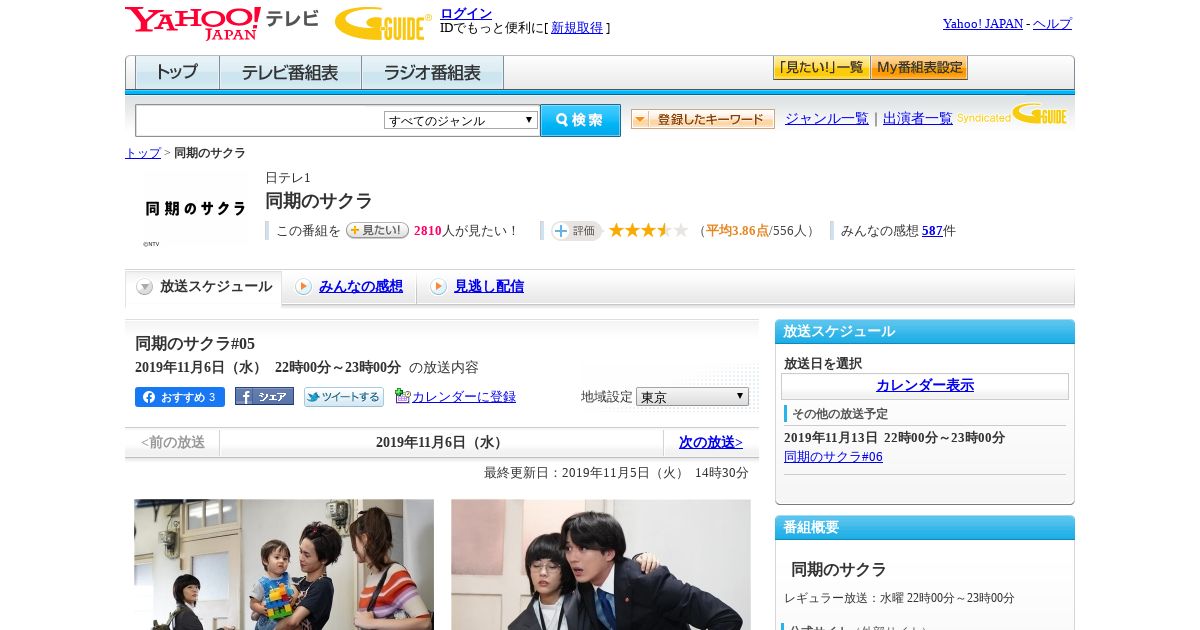Expand the すべてのジャンル genre dropdown
1200x630 pixels.
[x=461, y=120]
